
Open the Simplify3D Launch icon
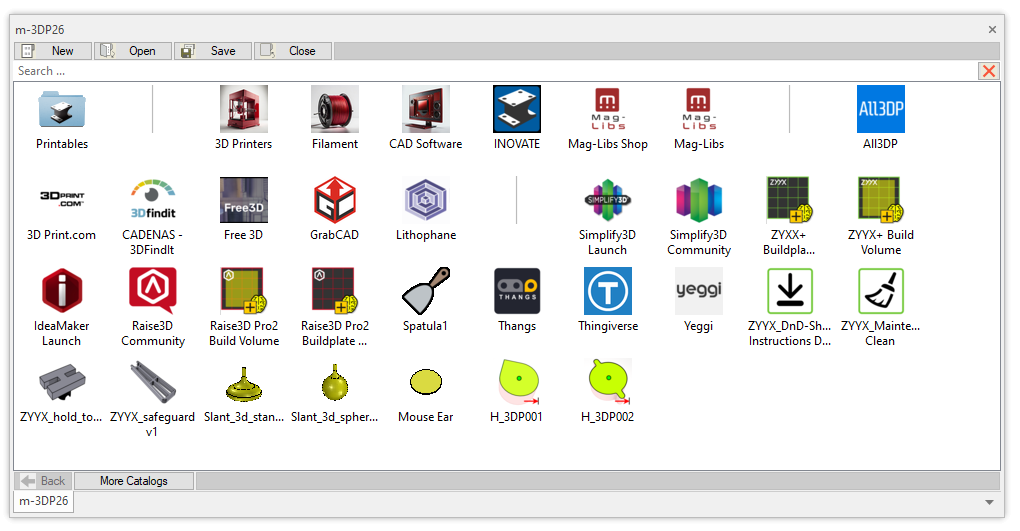[x=607, y=201]
